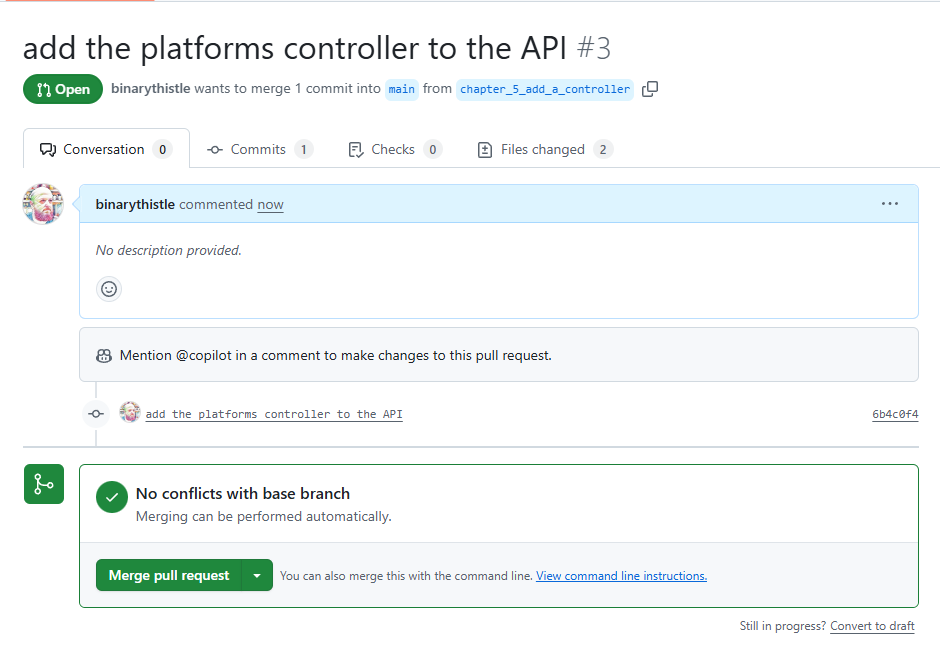Viewport: 940px width, 647px height.
Task: Open the reaction emoji picker
Action: click(109, 289)
